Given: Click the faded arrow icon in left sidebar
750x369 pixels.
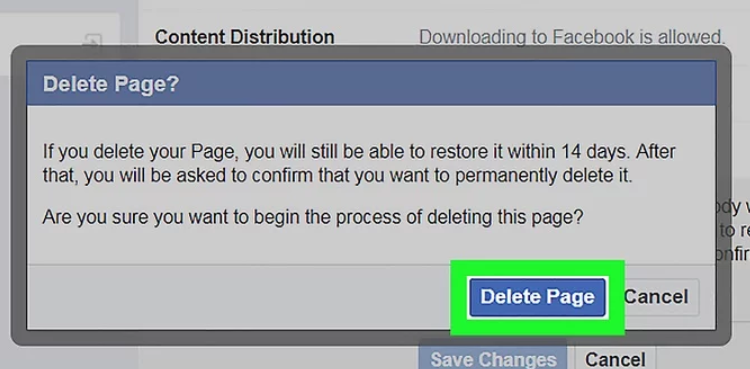Looking at the screenshot, I should [92, 42].
